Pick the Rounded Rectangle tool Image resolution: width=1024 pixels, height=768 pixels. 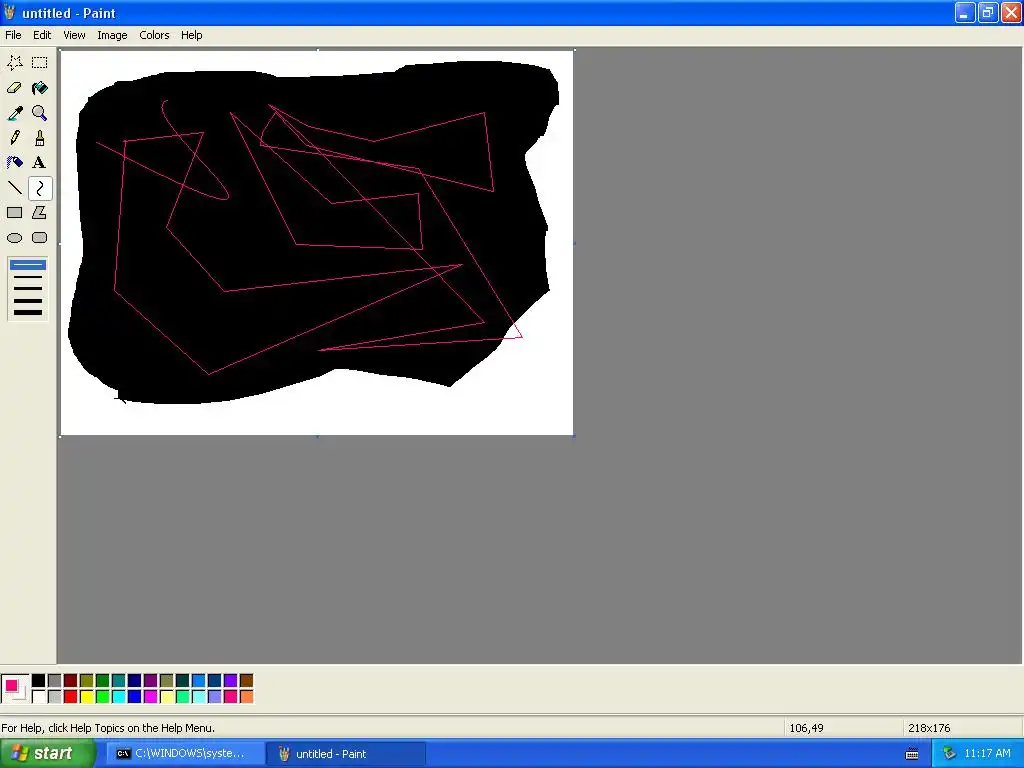click(40, 238)
